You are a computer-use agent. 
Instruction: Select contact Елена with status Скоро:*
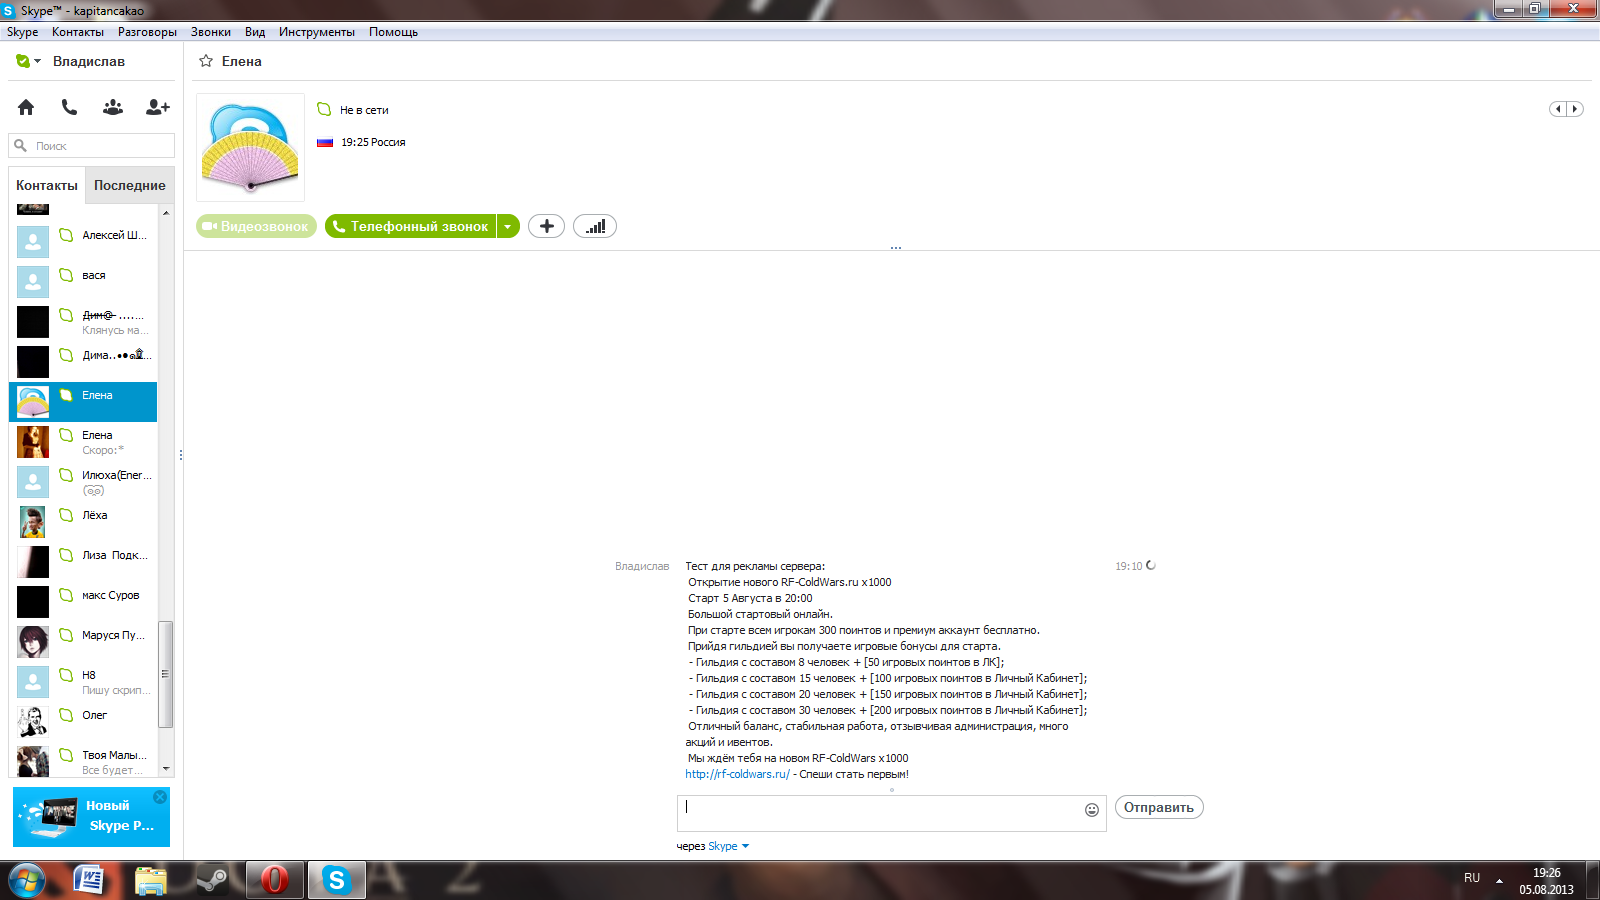83,442
